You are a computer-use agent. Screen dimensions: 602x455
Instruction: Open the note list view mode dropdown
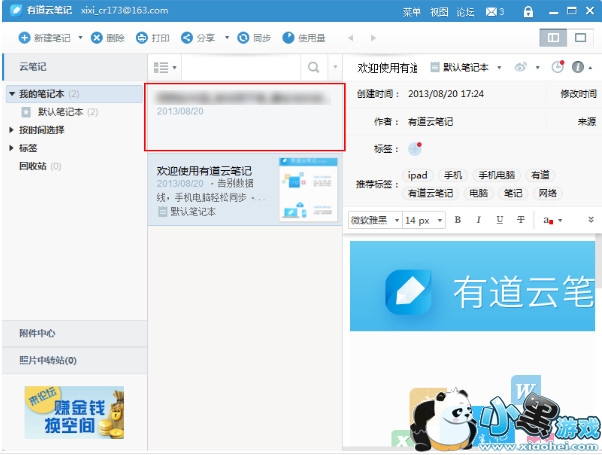[165, 68]
